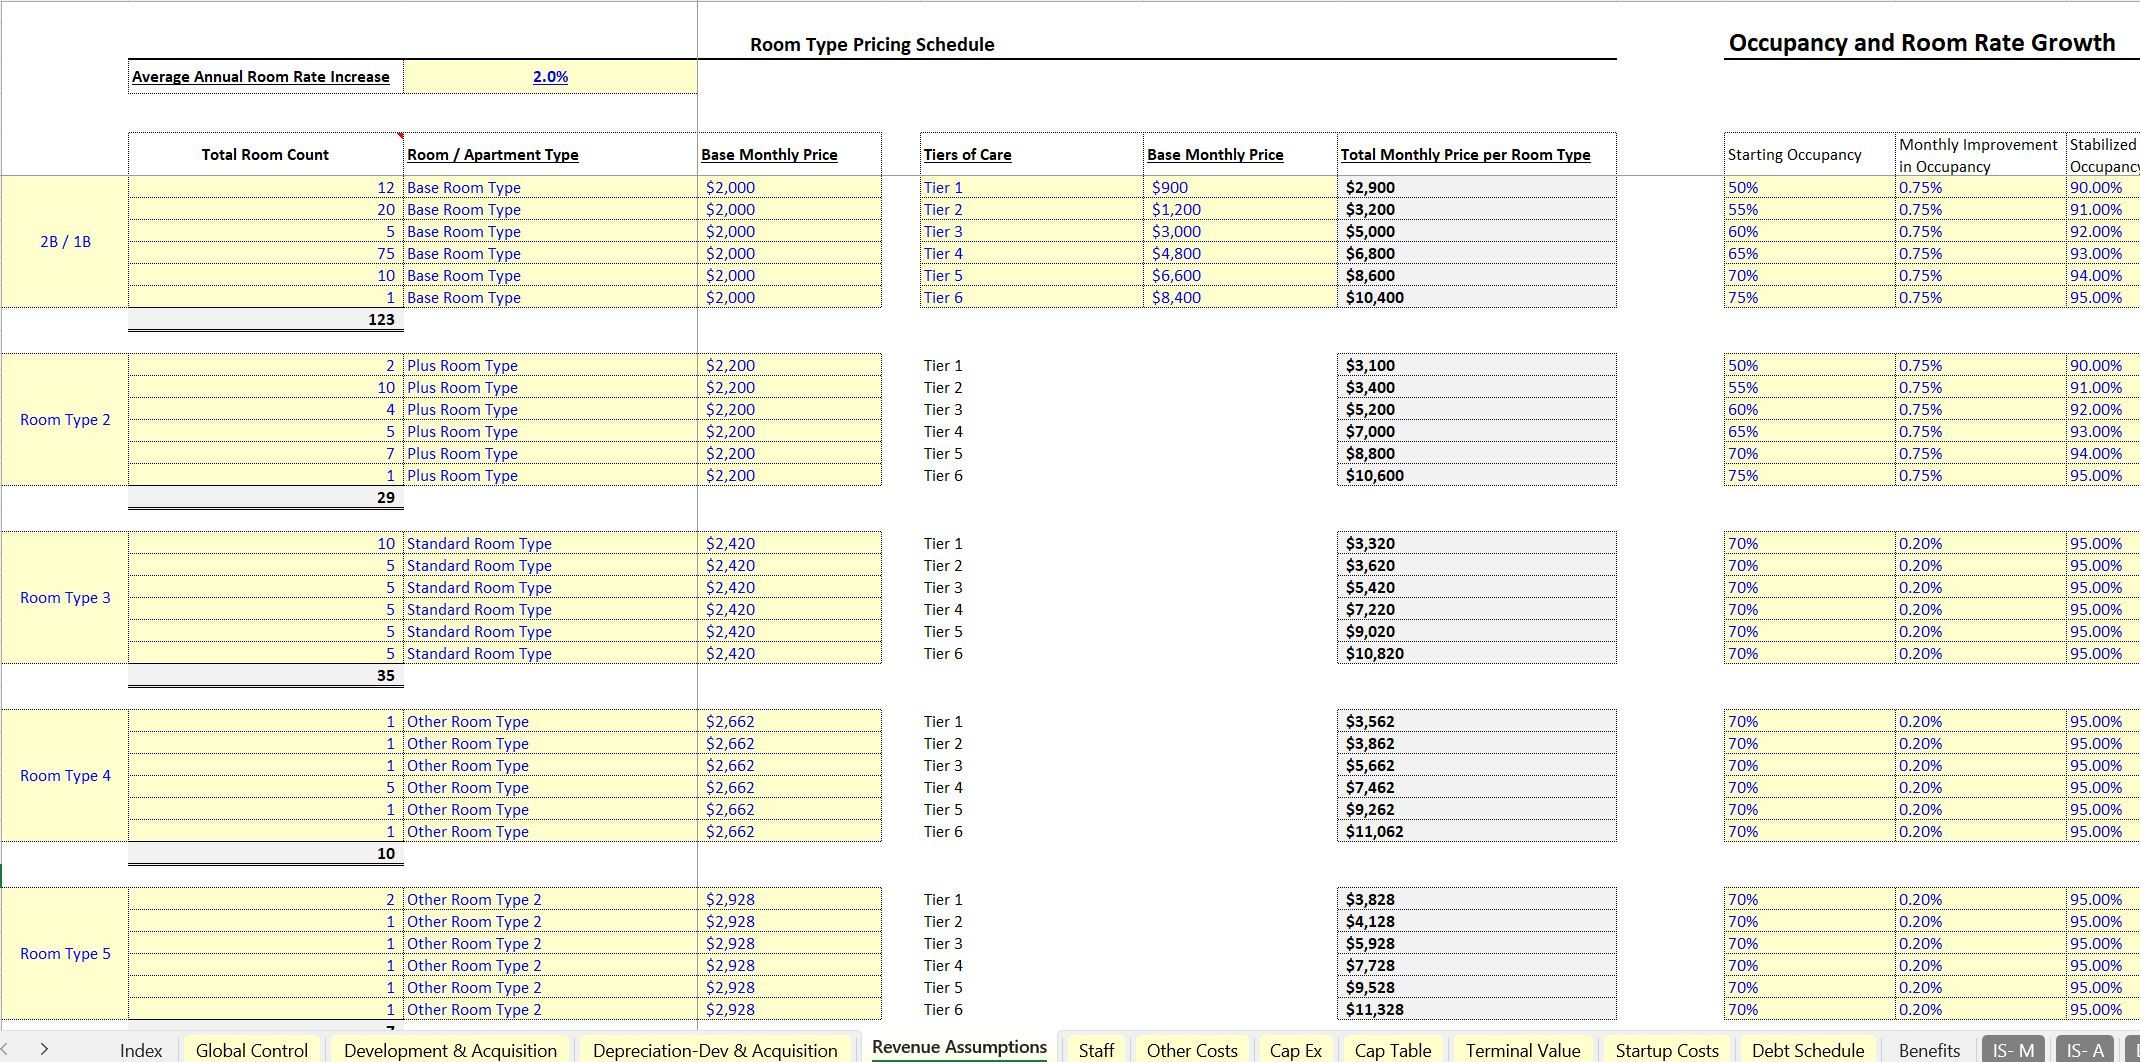Select the Revenue Assumptions tab
The width and height of the screenshot is (2140, 1062).
click(959, 1047)
